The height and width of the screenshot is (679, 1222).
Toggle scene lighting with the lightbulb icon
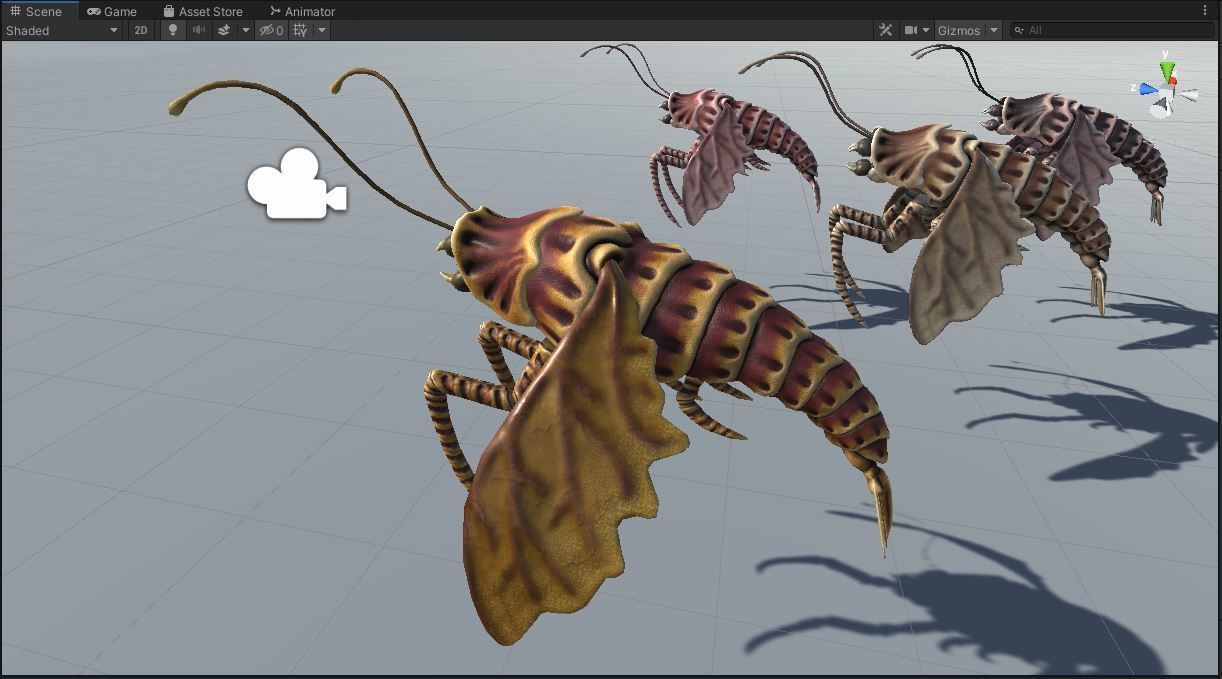(x=172, y=30)
